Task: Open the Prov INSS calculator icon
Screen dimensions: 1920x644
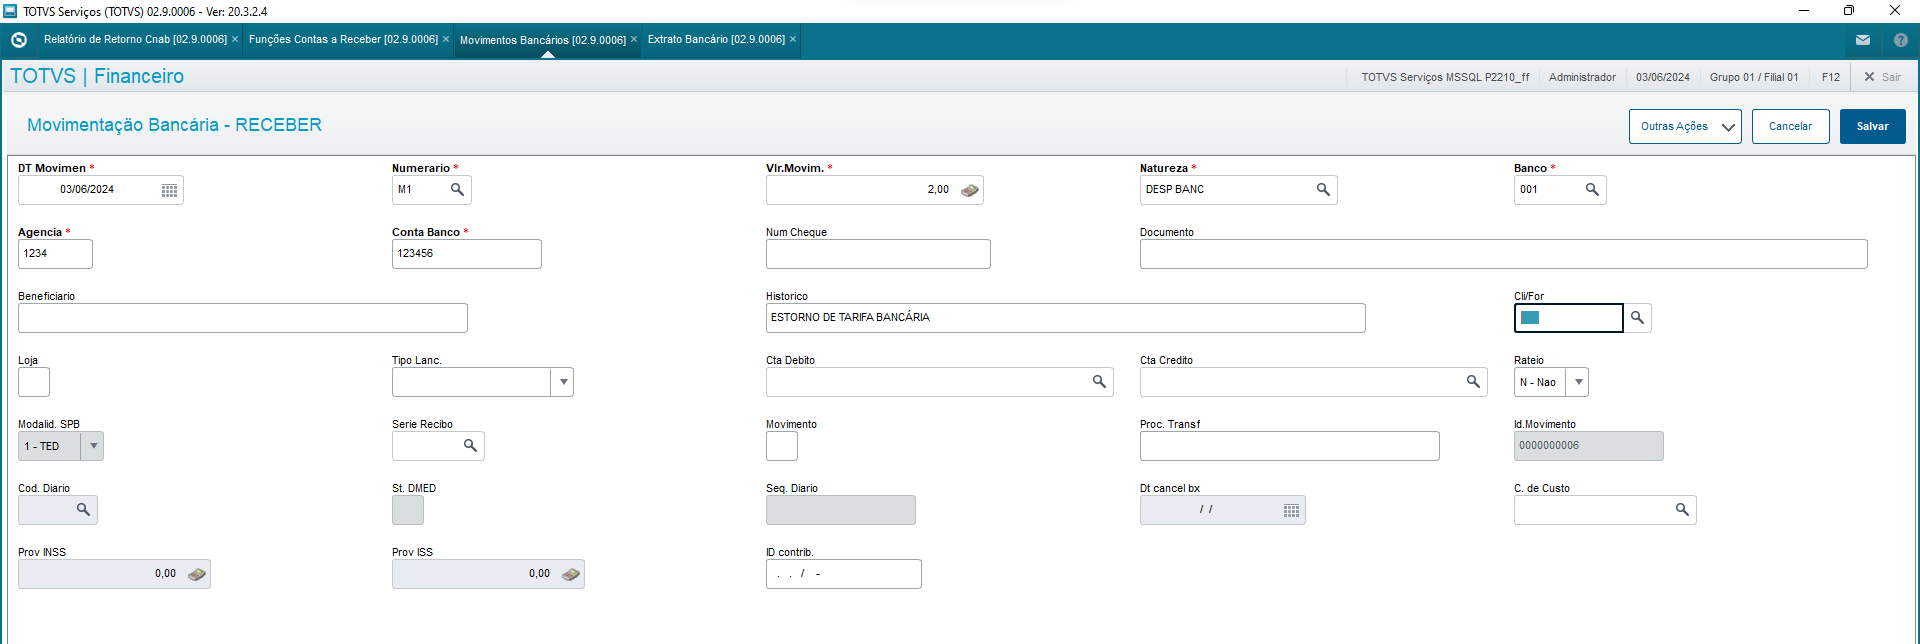Action: tap(196, 574)
